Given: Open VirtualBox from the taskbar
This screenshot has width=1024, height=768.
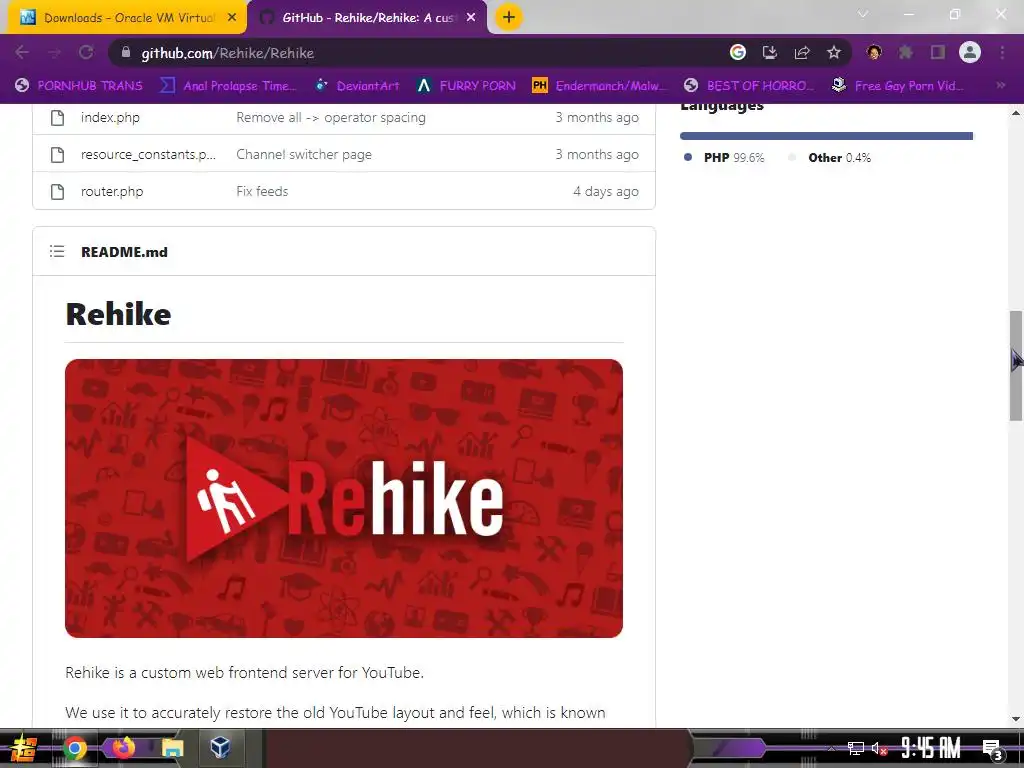Looking at the screenshot, I should pos(220,748).
